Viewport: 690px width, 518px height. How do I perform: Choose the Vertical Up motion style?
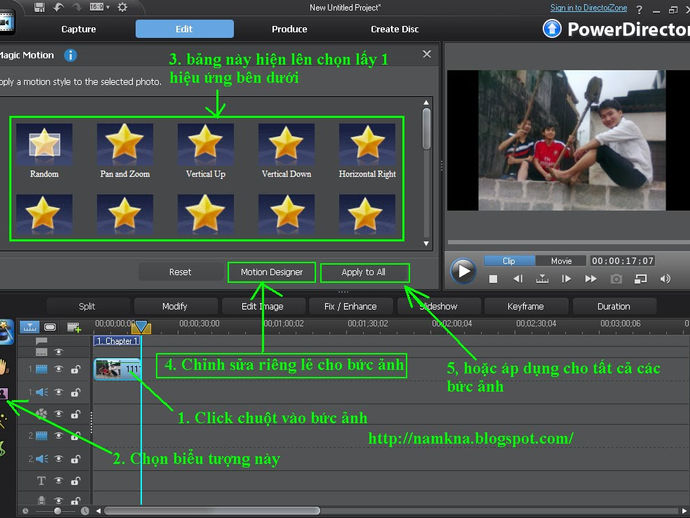pos(206,151)
